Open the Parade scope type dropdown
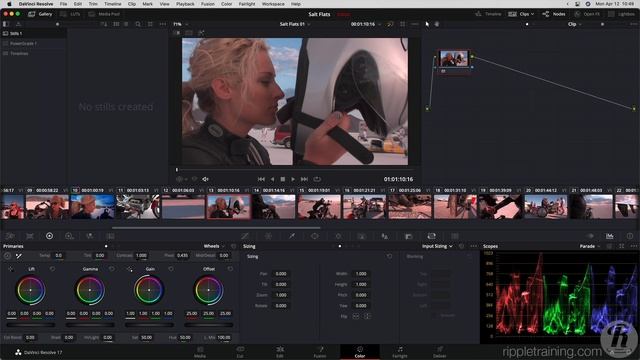 pos(590,246)
